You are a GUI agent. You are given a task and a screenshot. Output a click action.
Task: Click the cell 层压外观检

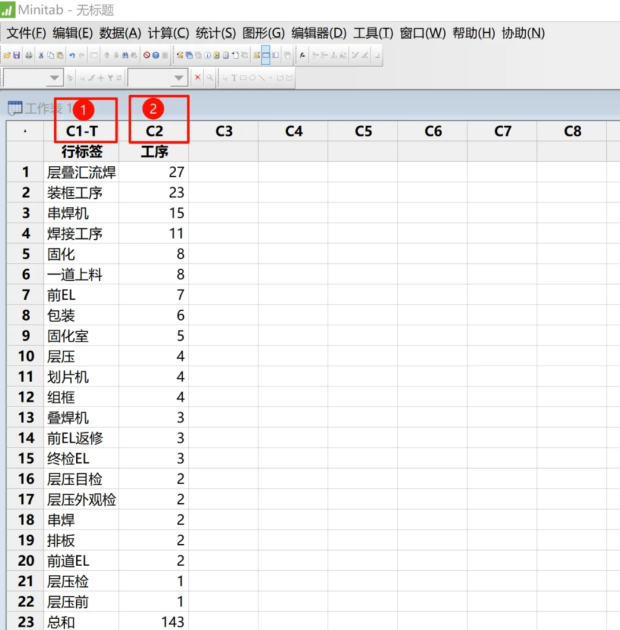82,499
